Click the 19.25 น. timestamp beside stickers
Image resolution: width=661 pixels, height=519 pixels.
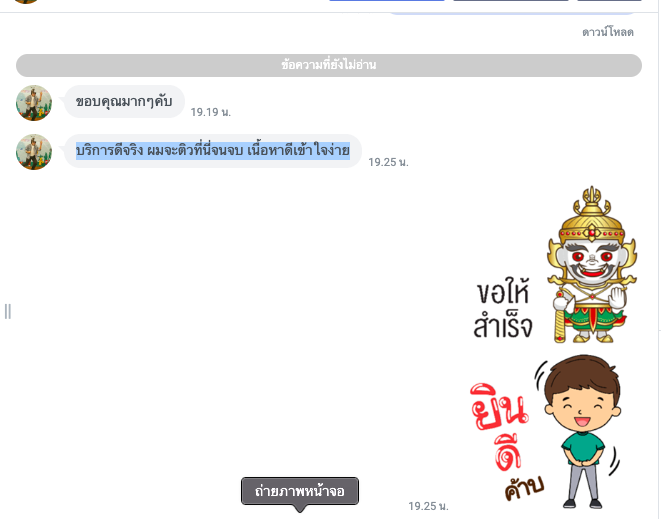(x=428, y=506)
